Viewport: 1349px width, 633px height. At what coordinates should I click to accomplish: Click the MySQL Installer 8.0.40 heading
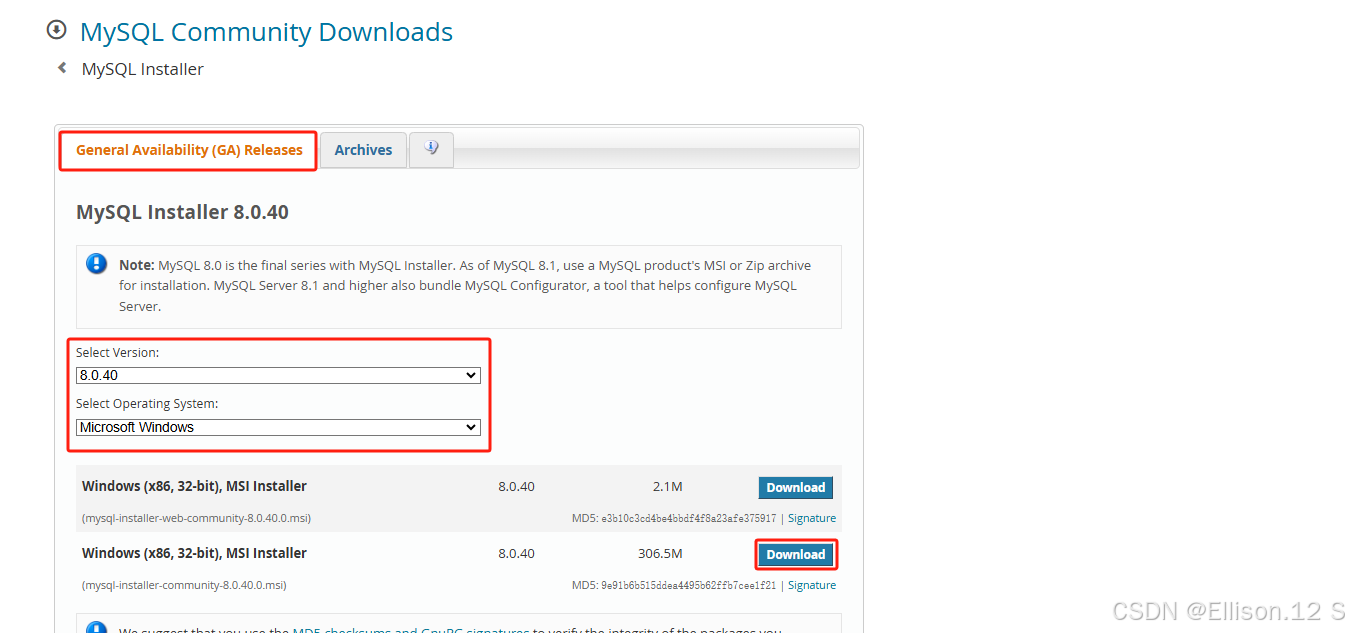pos(183,212)
